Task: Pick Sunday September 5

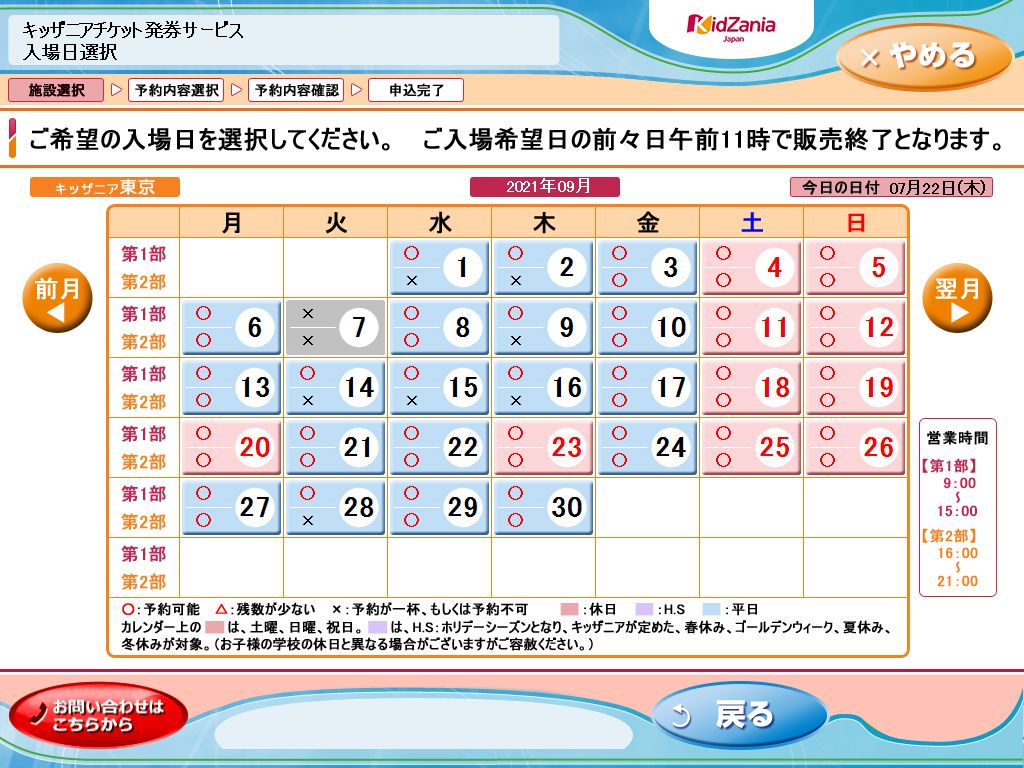Action: [856, 267]
